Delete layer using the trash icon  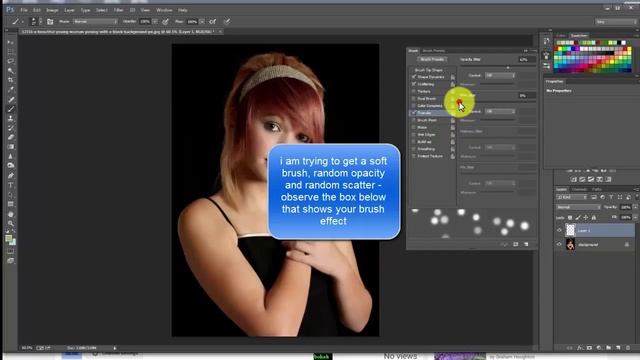(628, 348)
